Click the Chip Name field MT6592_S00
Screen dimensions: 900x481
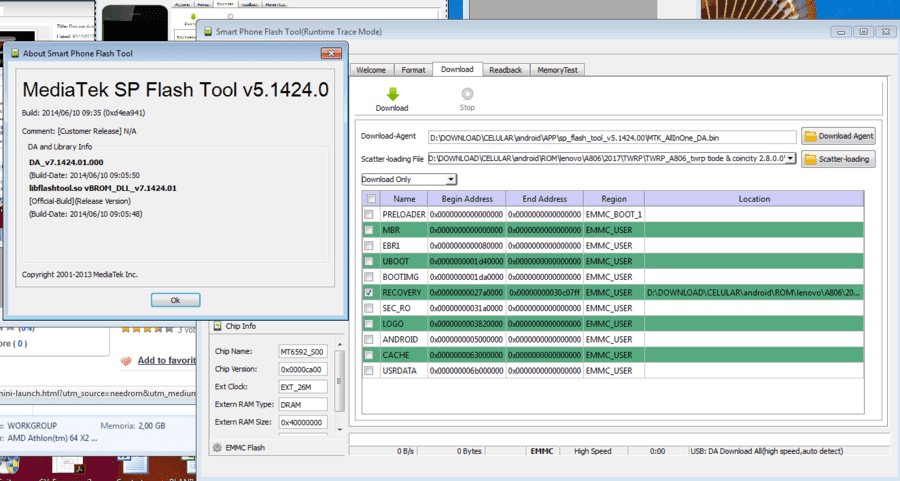tap(302, 351)
